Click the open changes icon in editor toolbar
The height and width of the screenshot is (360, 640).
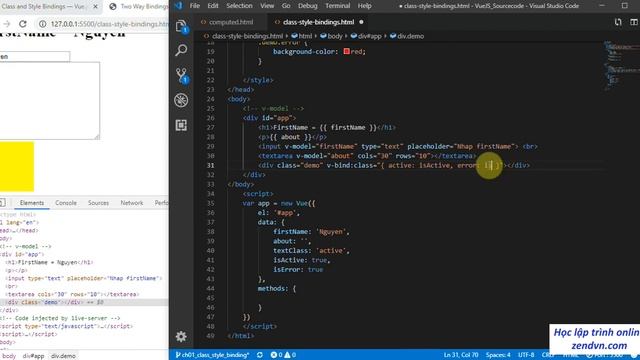click(x=618, y=22)
